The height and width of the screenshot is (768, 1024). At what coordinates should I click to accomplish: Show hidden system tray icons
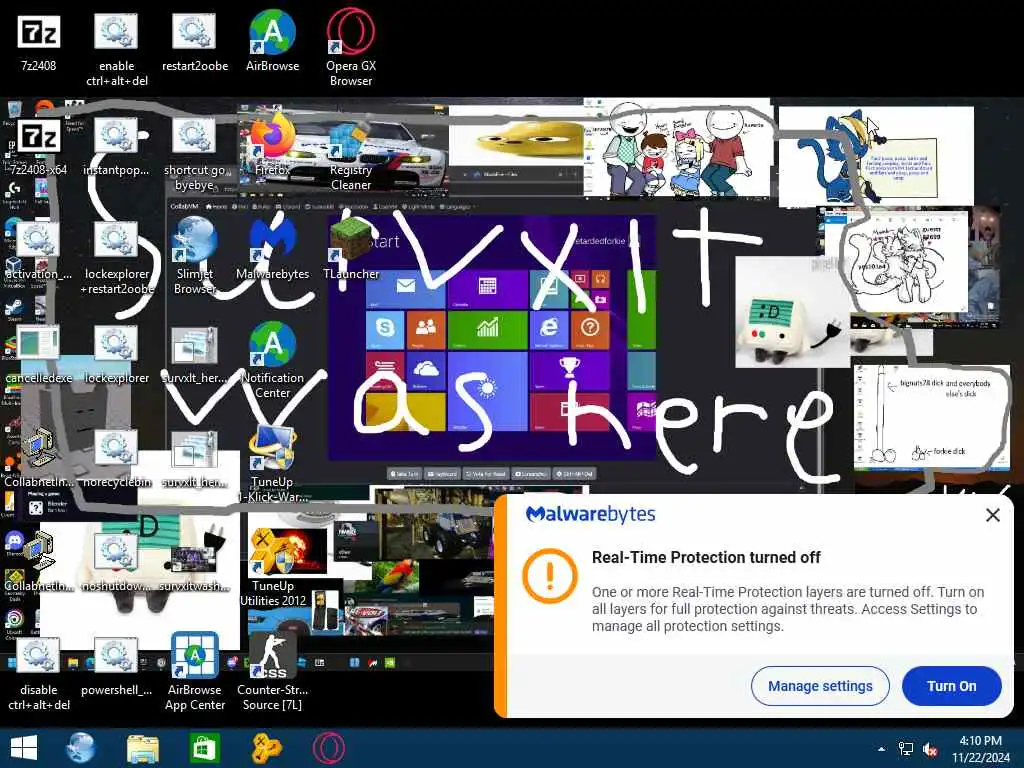(881, 749)
